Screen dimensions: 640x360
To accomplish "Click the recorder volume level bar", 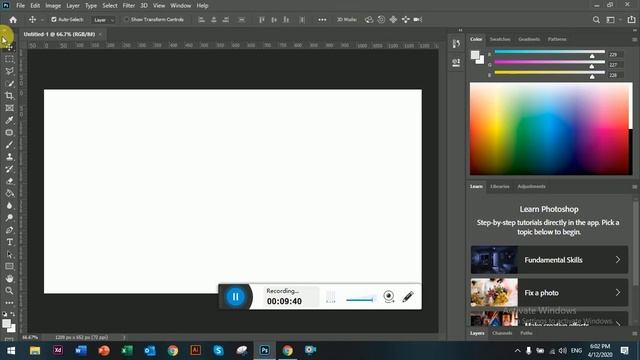I will [360, 300].
